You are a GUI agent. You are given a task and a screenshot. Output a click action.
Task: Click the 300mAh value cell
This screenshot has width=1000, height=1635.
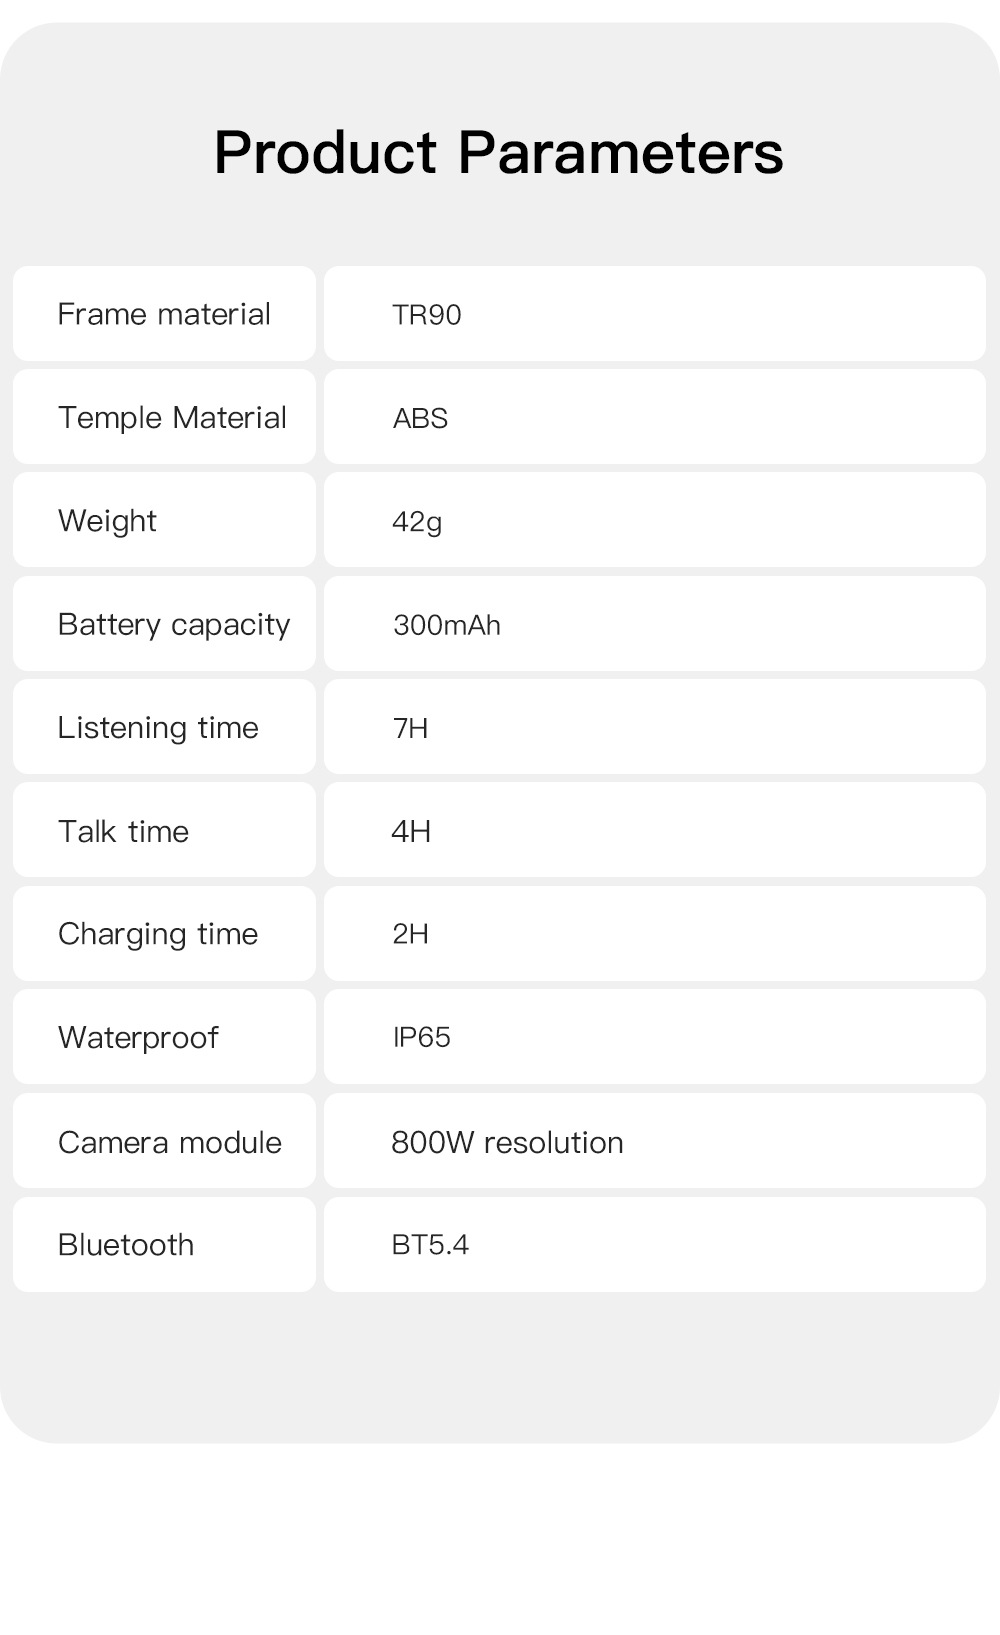pos(655,623)
